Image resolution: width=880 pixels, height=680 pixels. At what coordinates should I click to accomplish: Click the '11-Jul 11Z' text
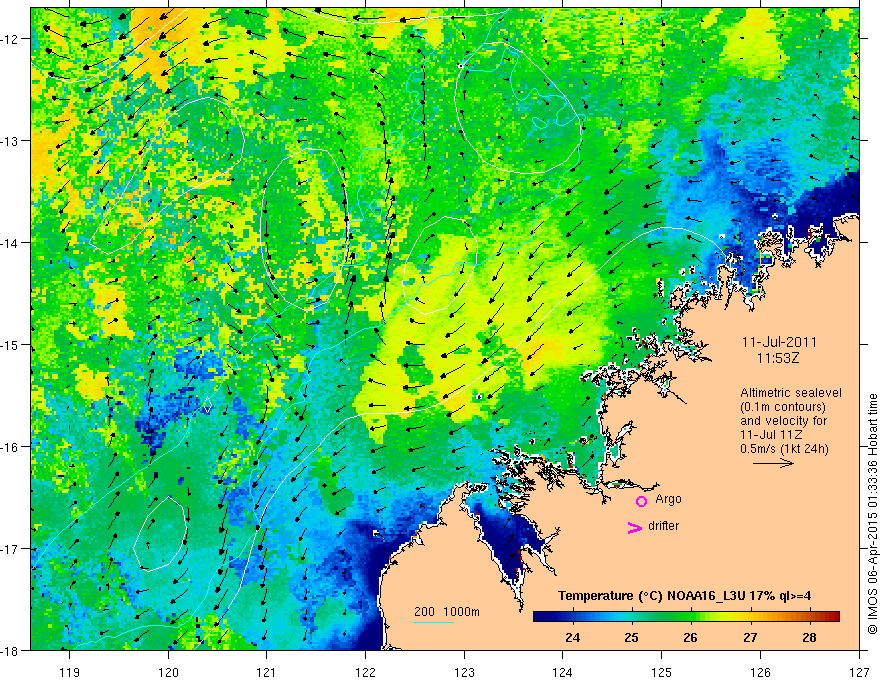[771, 435]
